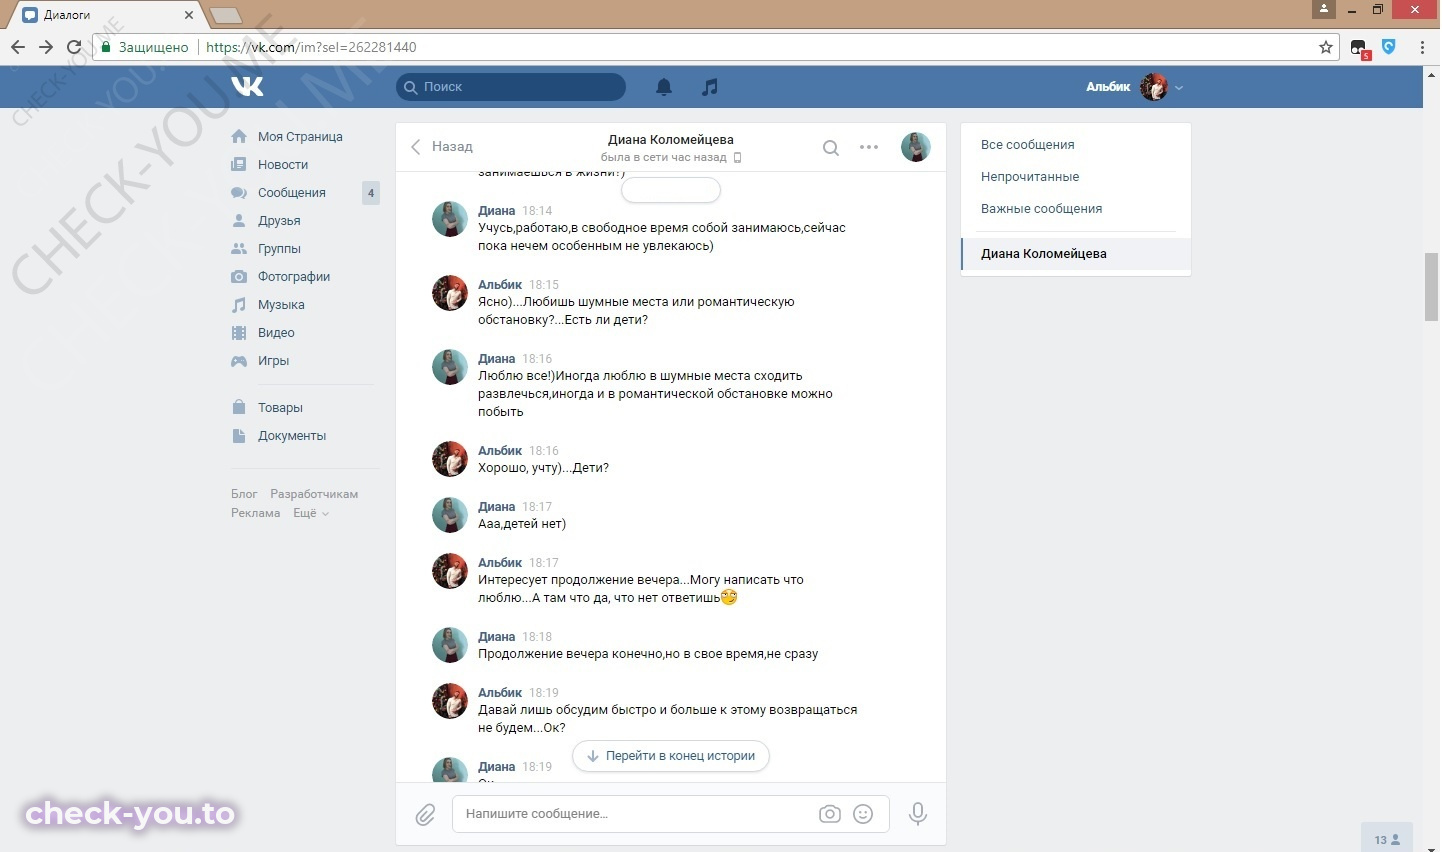Click the VK logo in the header
1442x852 pixels.
click(x=247, y=86)
